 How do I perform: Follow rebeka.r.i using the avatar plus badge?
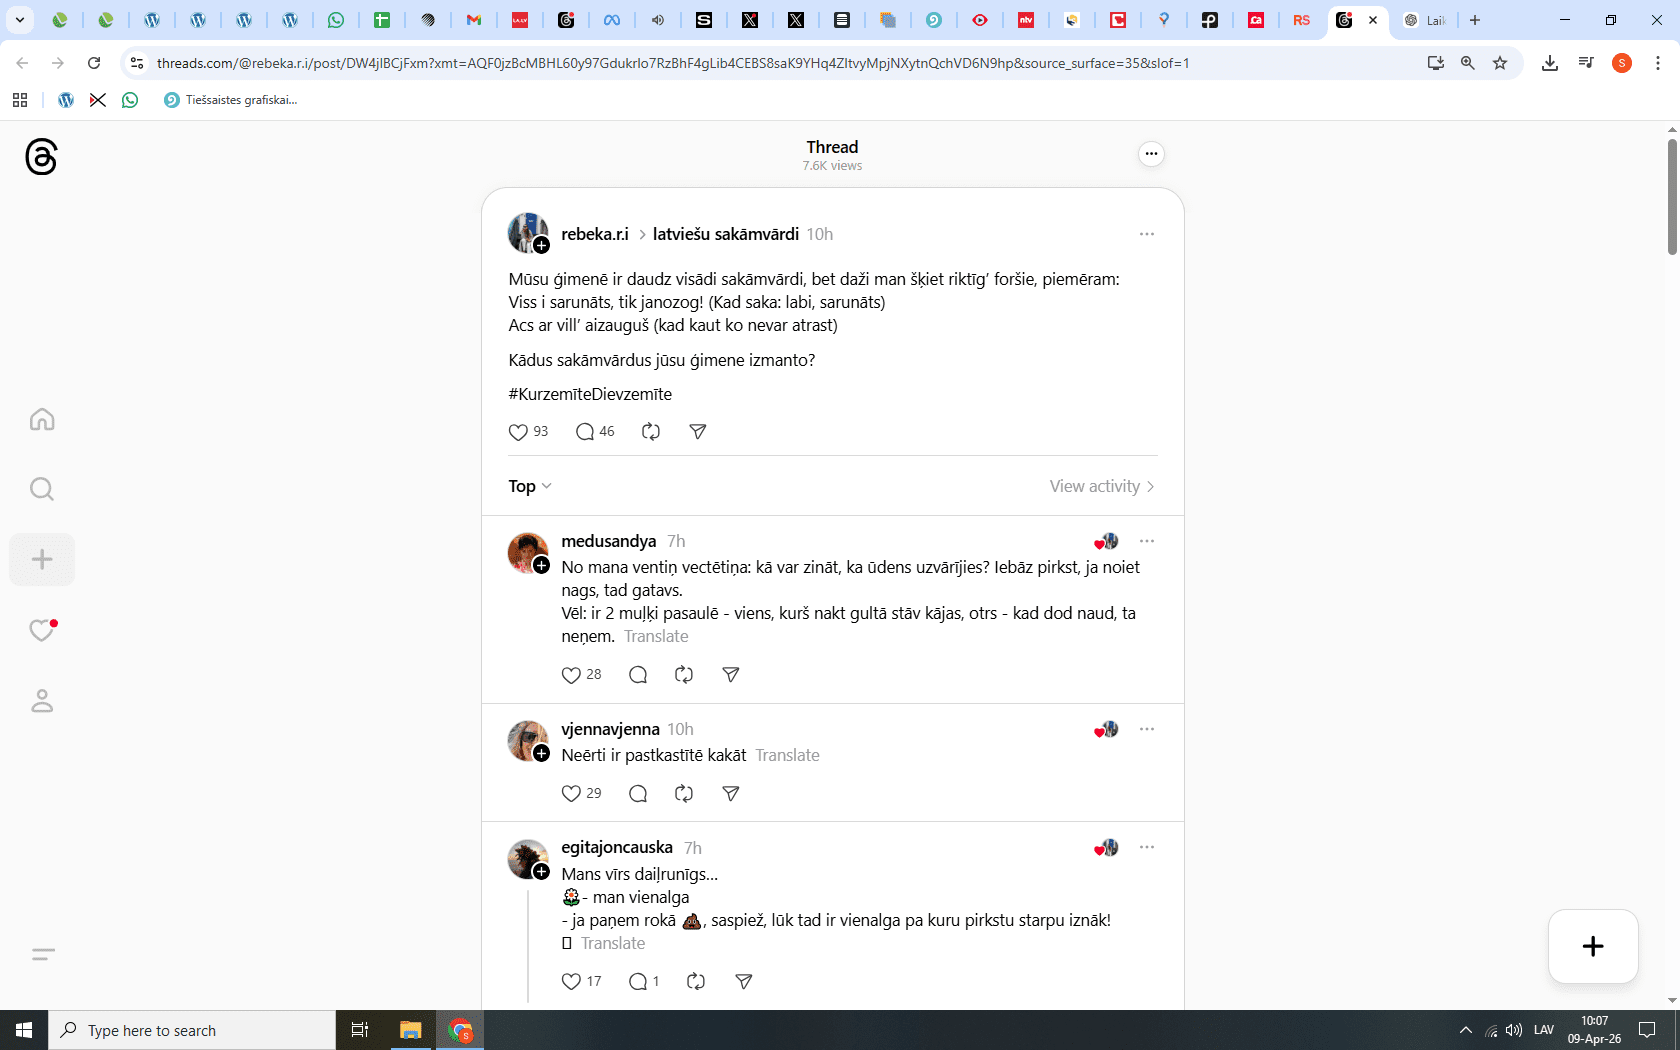coord(541,245)
